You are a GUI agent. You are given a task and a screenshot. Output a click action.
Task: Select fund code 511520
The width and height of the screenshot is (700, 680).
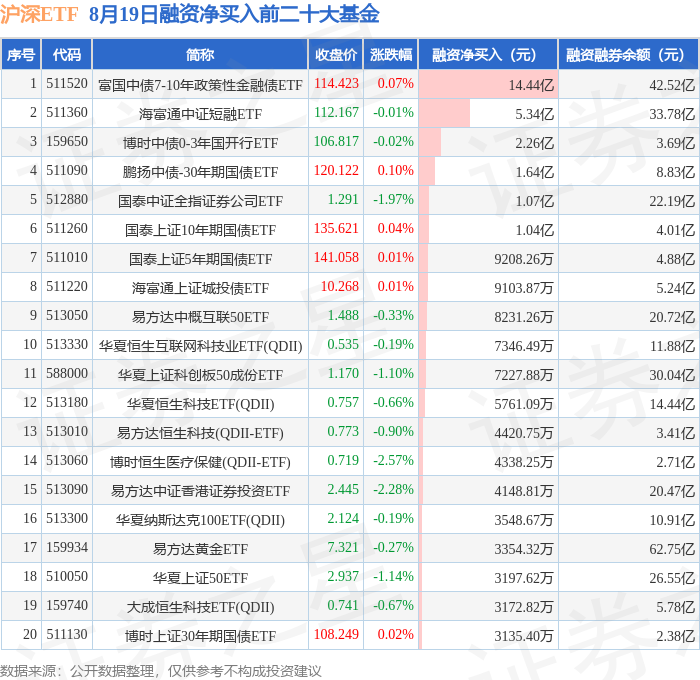67,83
